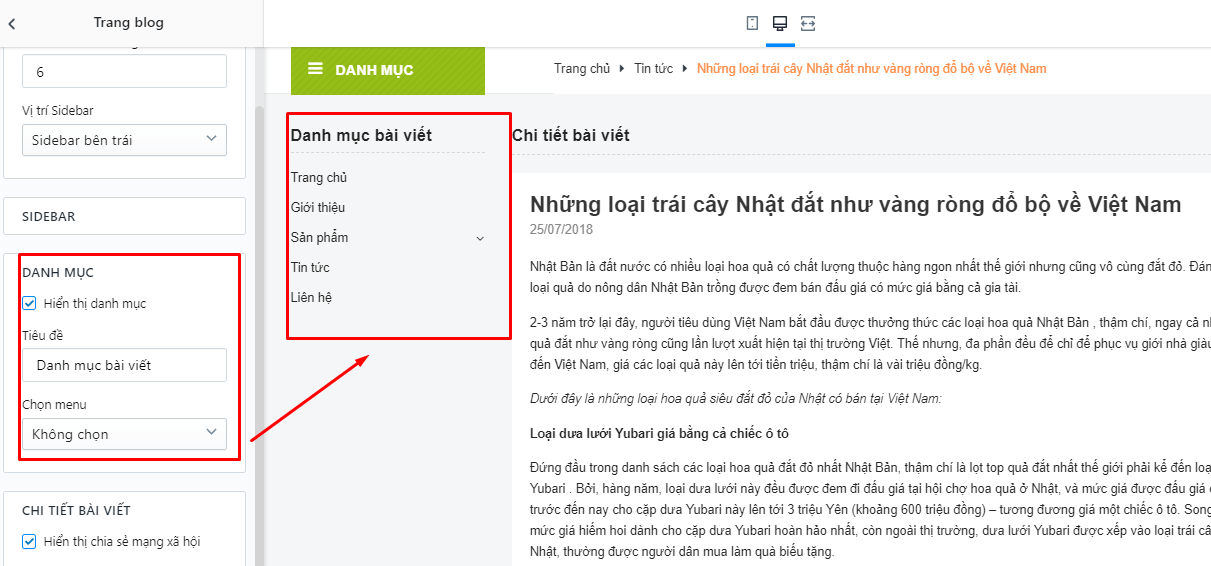
Task: Click Giới thiệu in category menu
Action: coord(318,207)
